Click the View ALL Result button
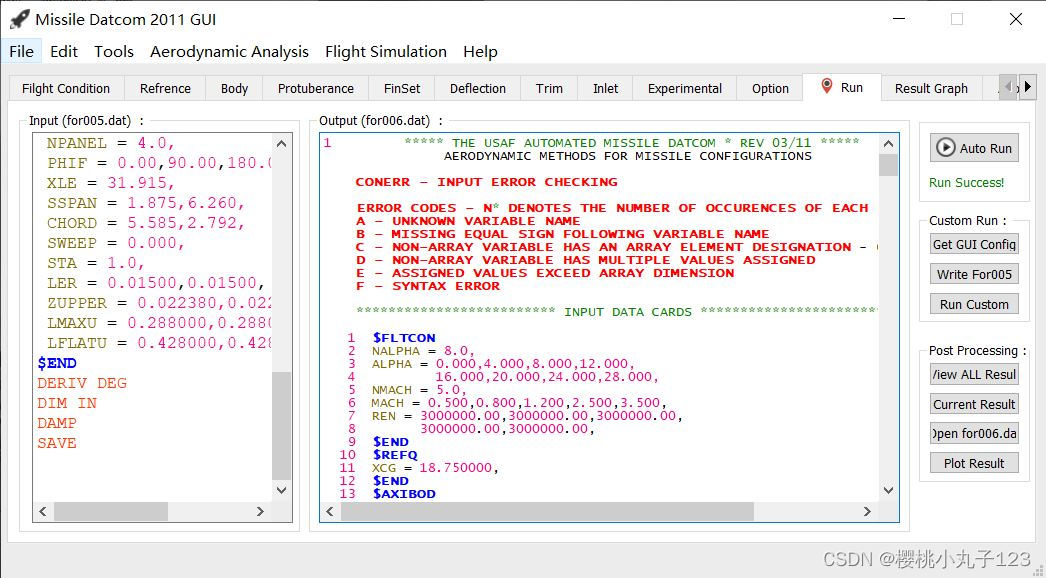The height and width of the screenshot is (578, 1046). [974, 374]
